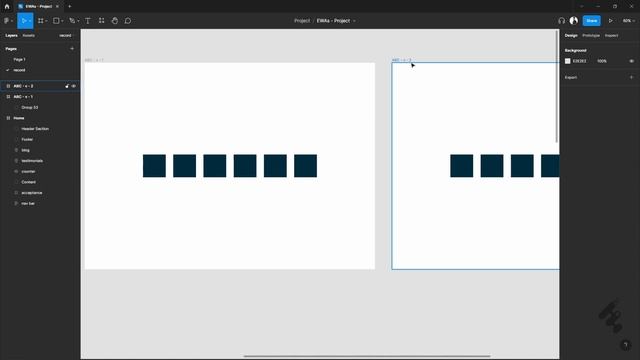The image size is (640, 360).
Task: Open shape tools dropdown arrow
Action: 62,21
